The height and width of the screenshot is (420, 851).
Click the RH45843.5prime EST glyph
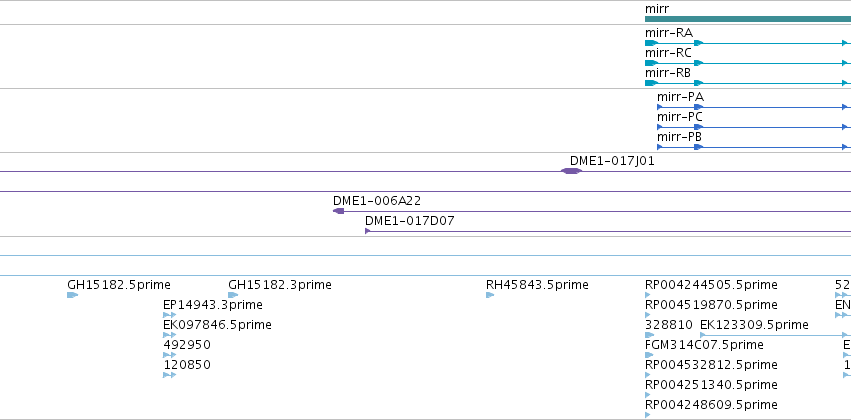point(490,295)
